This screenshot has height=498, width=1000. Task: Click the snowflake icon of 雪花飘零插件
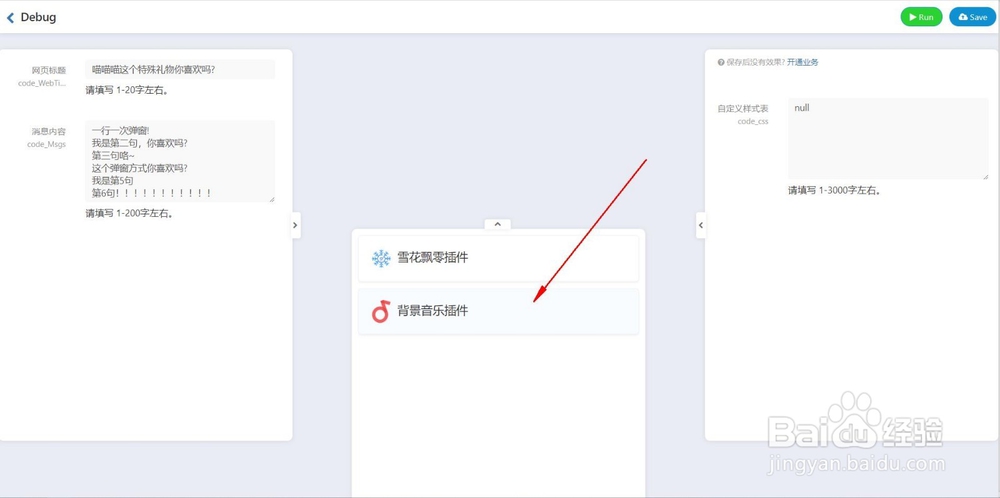coord(381,258)
